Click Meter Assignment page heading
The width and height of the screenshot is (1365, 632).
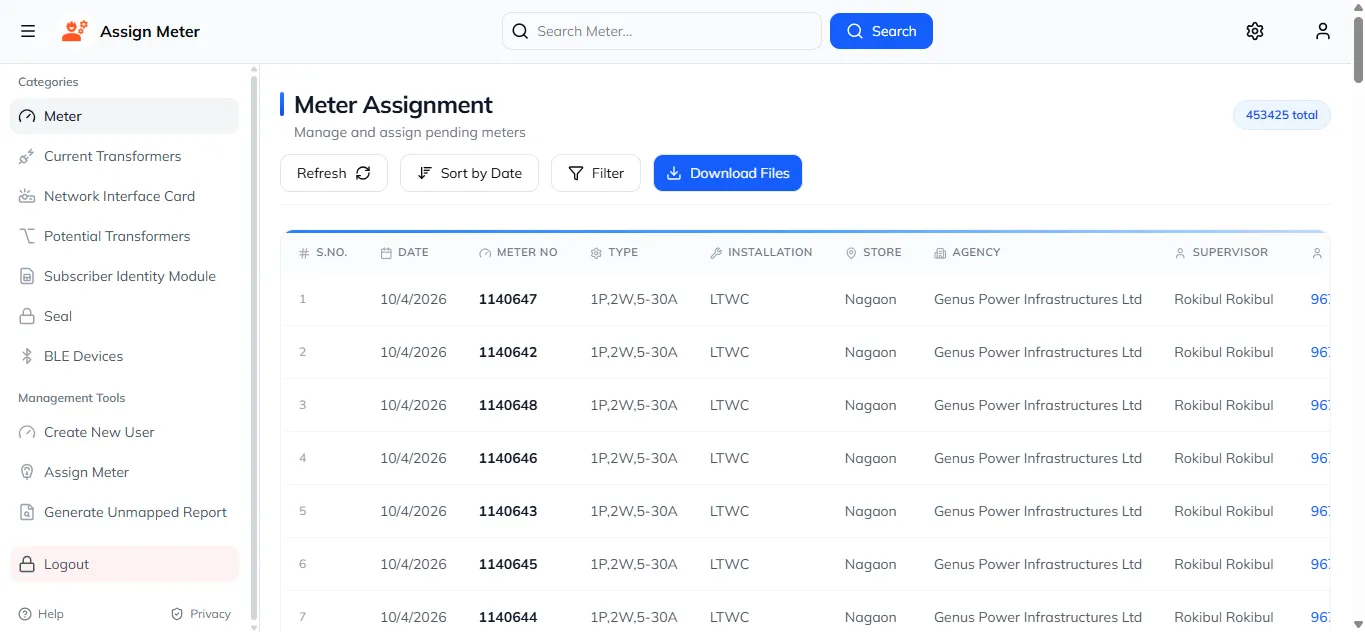pyautogui.click(x=393, y=105)
